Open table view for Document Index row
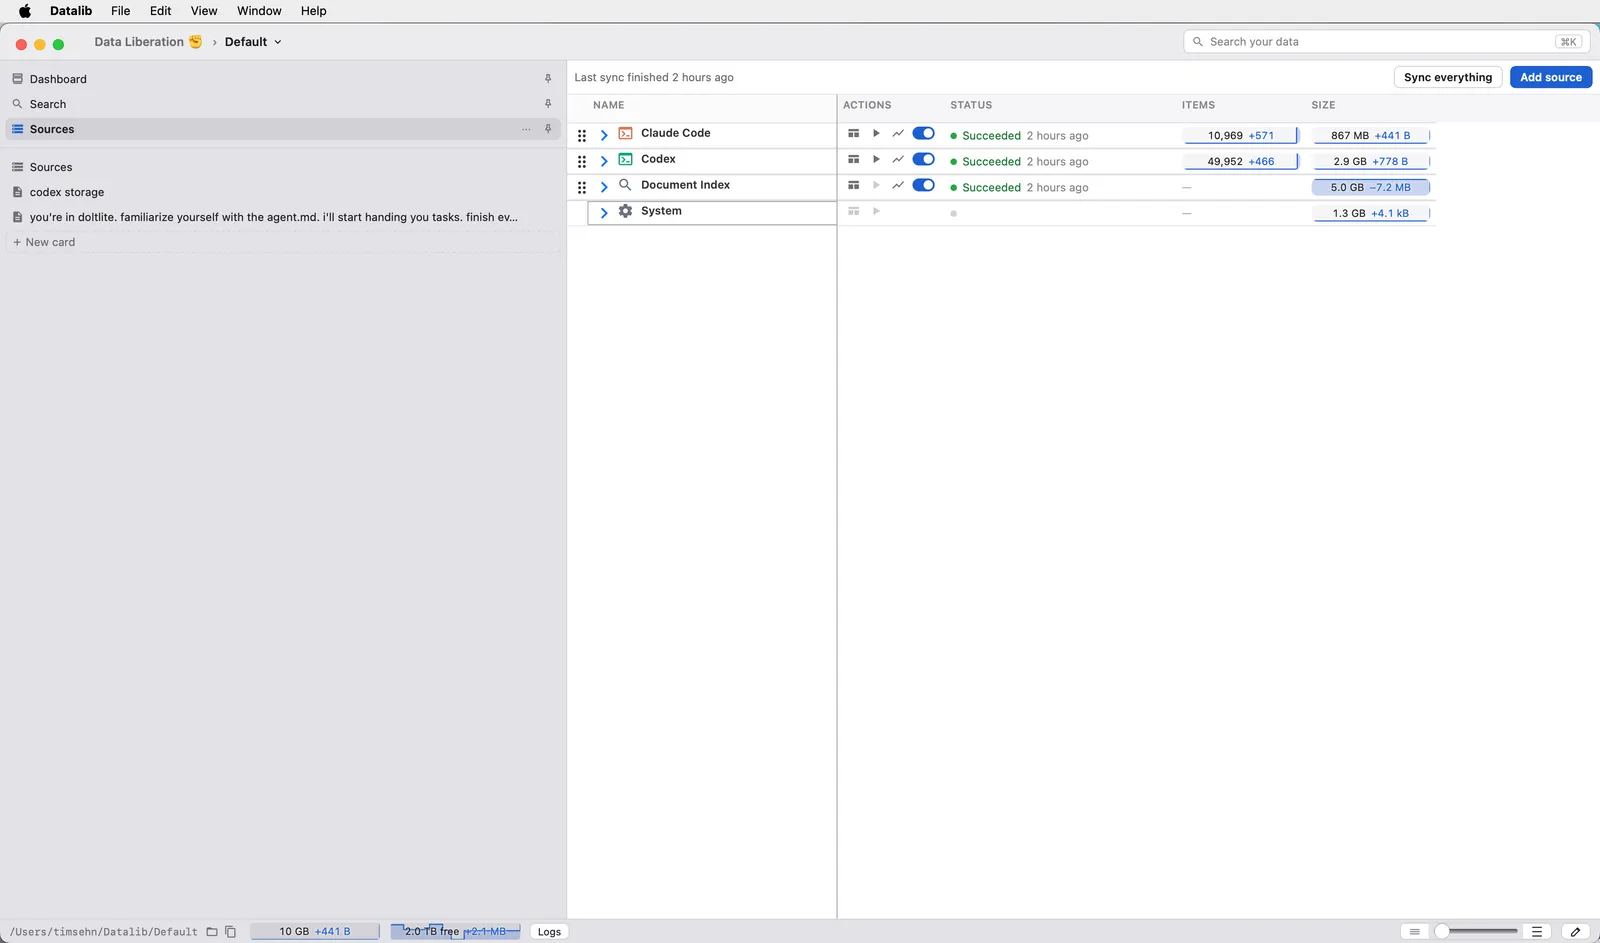The width and height of the screenshot is (1600, 943). click(x=853, y=185)
